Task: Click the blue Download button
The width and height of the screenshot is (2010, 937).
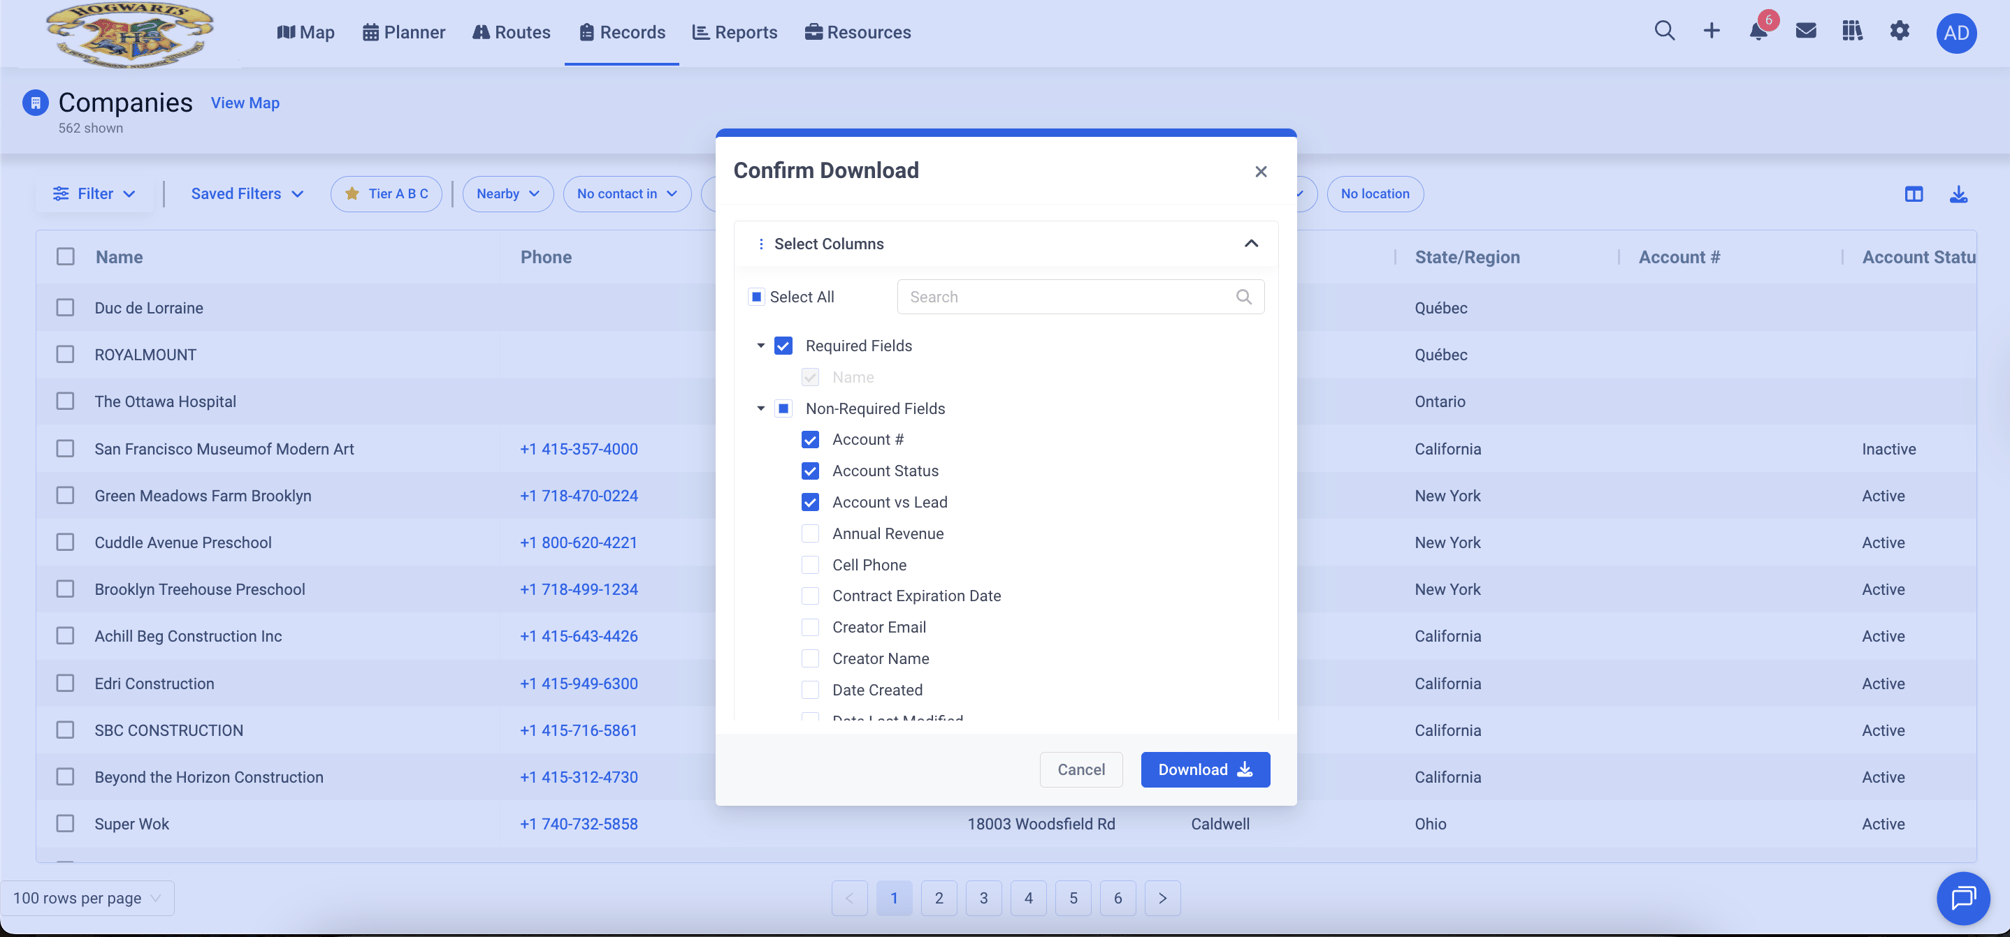Action: pyautogui.click(x=1205, y=770)
